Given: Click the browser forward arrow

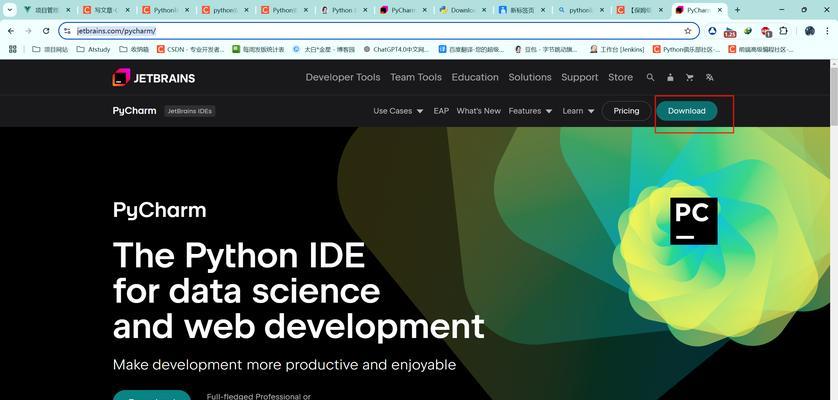Looking at the screenshot, I should pyautogui.click(x=28, y=31).
